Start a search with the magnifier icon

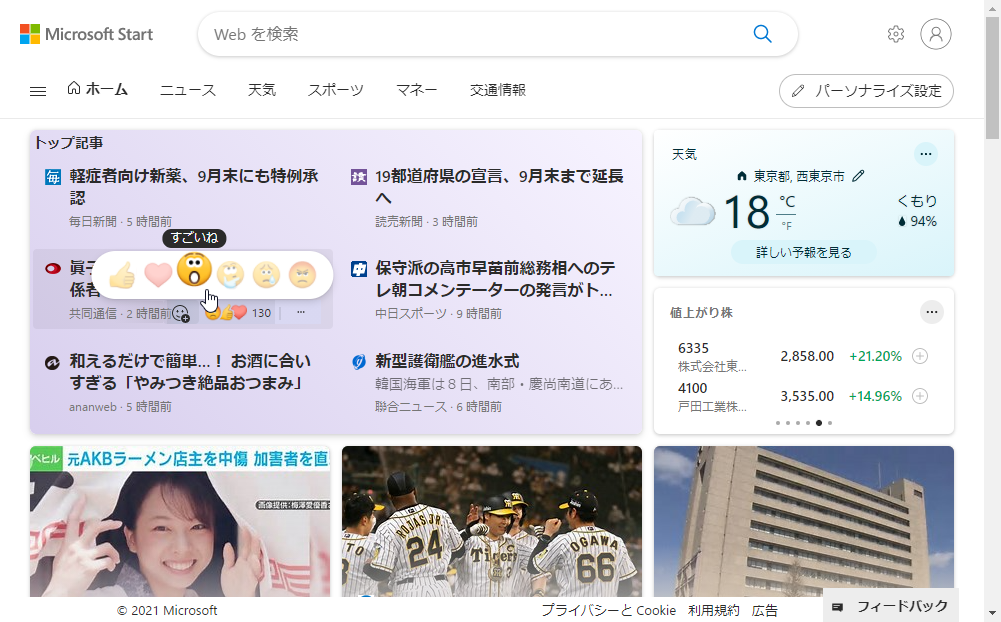coord(762,34)
